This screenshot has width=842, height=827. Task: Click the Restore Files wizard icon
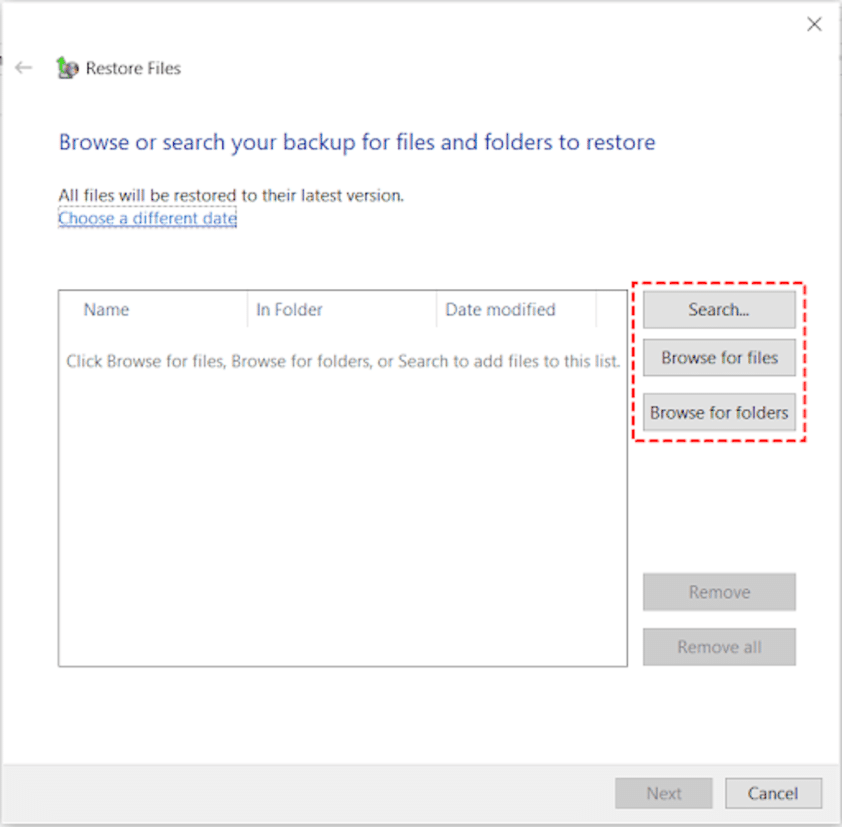pos(67,68)
